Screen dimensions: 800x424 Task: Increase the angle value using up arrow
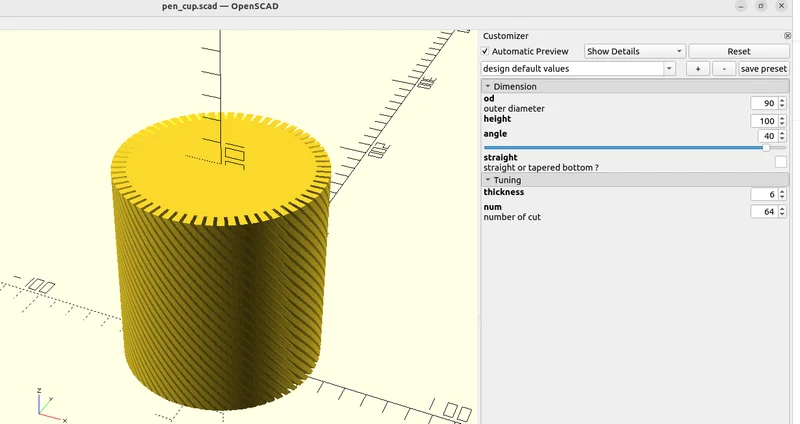(782, 133)
